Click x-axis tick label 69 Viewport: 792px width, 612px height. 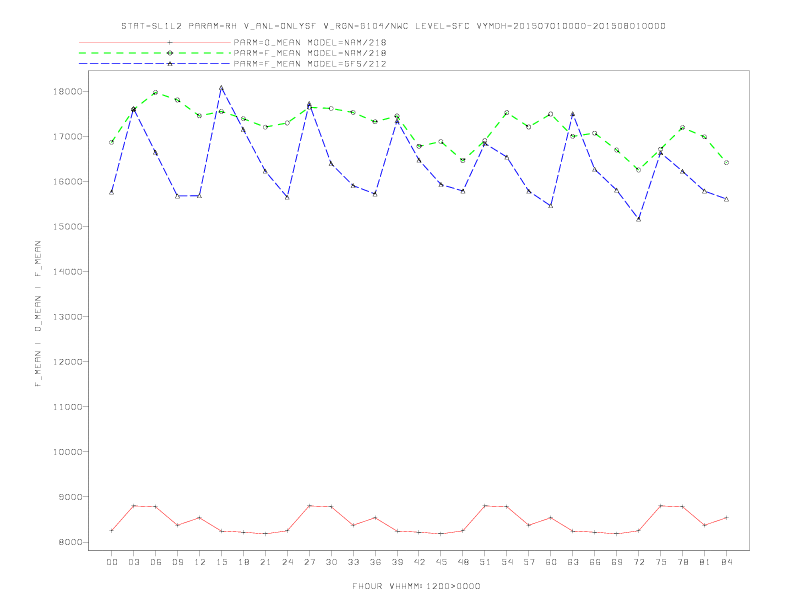[617, 562]
